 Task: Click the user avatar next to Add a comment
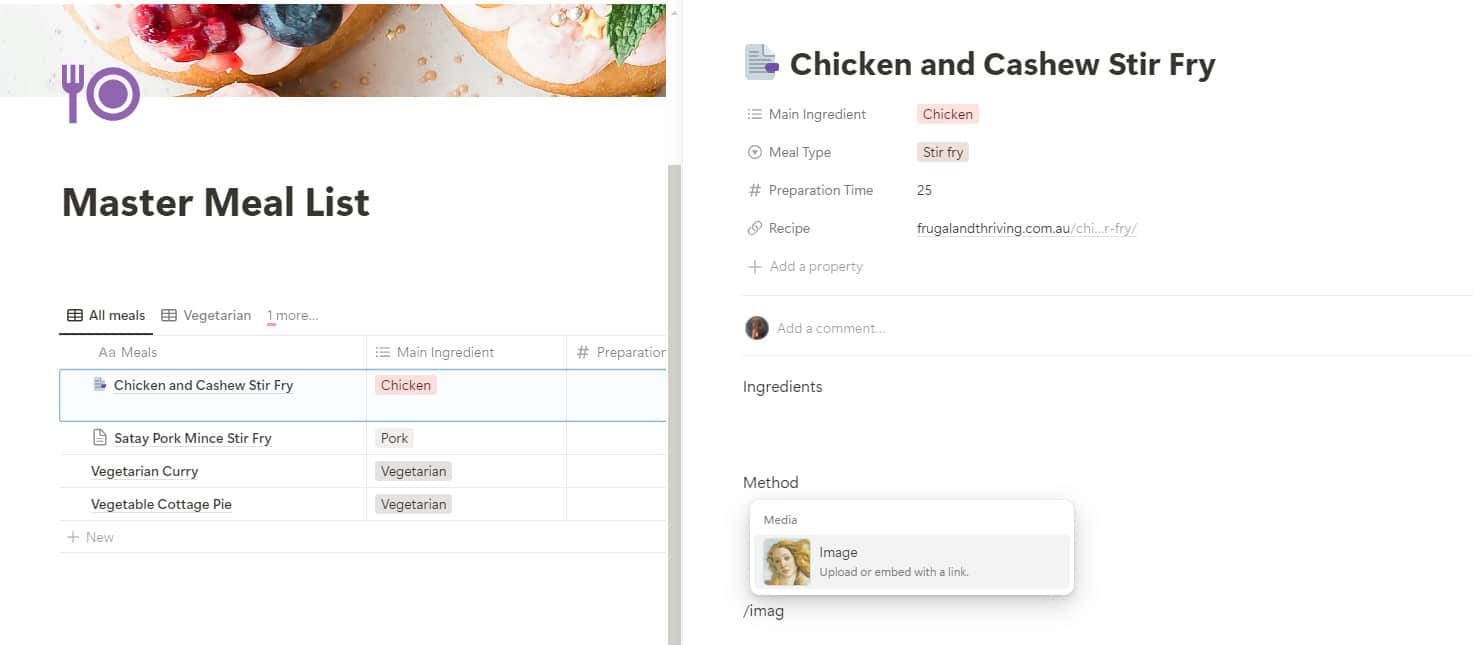tap(756, 328)
